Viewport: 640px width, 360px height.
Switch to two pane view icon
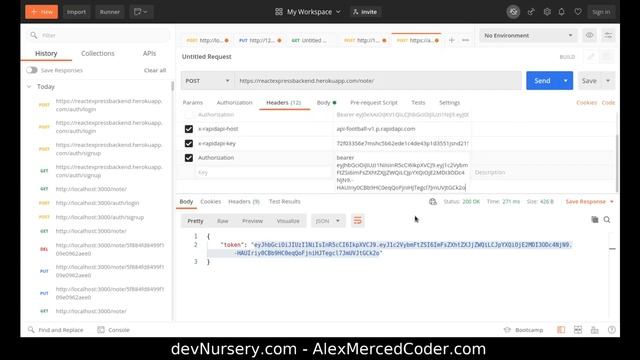(578, 330)
